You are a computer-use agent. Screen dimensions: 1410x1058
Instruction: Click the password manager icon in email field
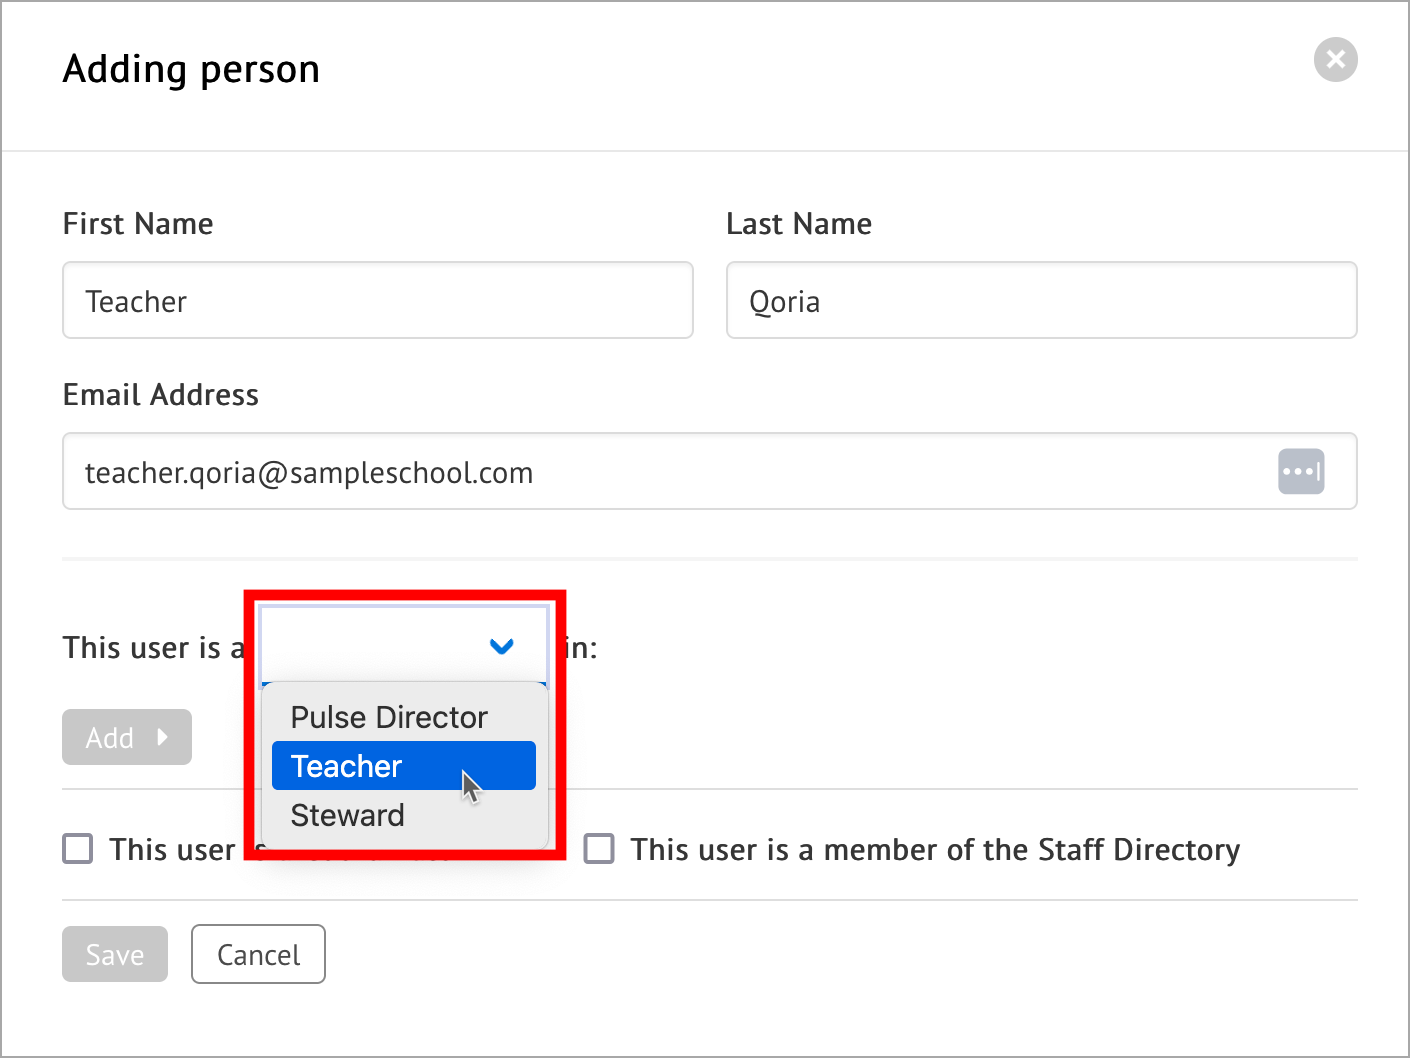1301,471
